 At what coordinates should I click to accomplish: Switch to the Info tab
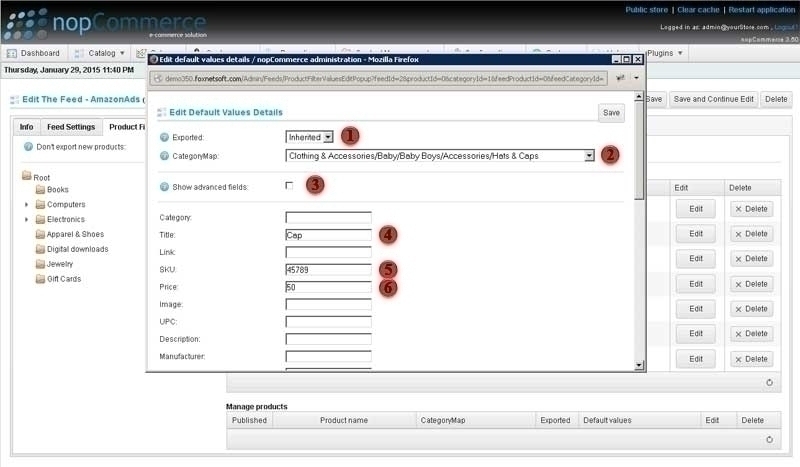[27, 127]
